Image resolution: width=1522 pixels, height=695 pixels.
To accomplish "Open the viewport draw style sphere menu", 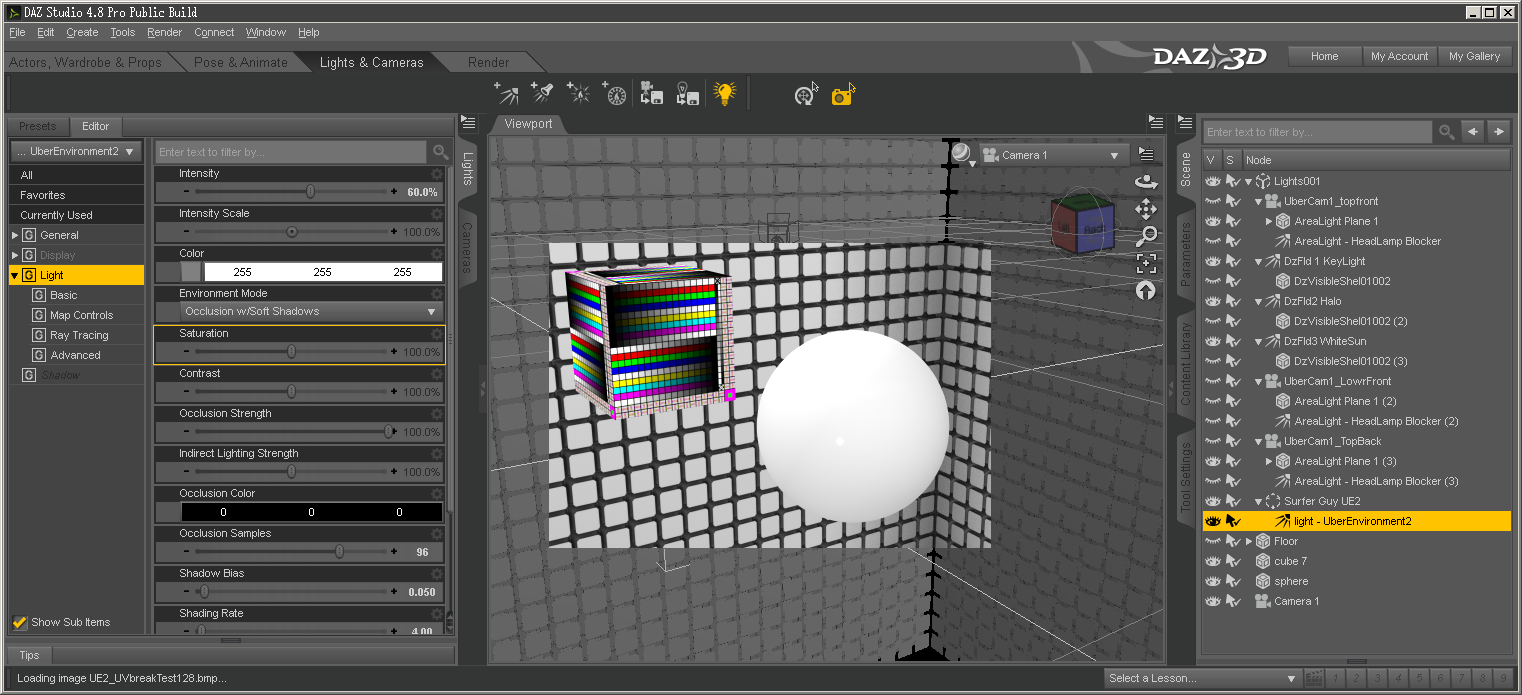I will (x=962, y=154).
